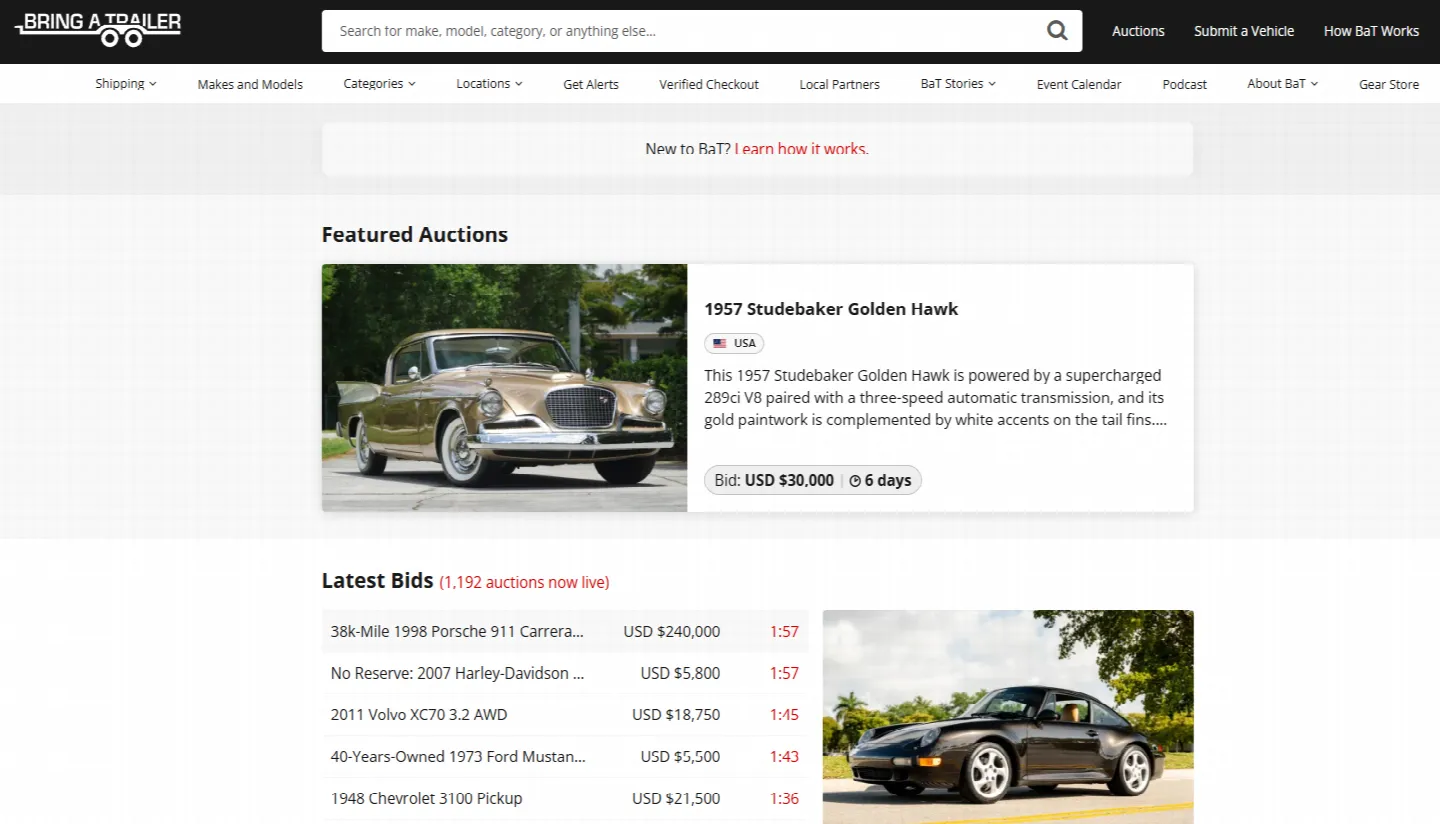Click the USD $18,750 bid amount

pyautogui.click(x=676, y=715)
